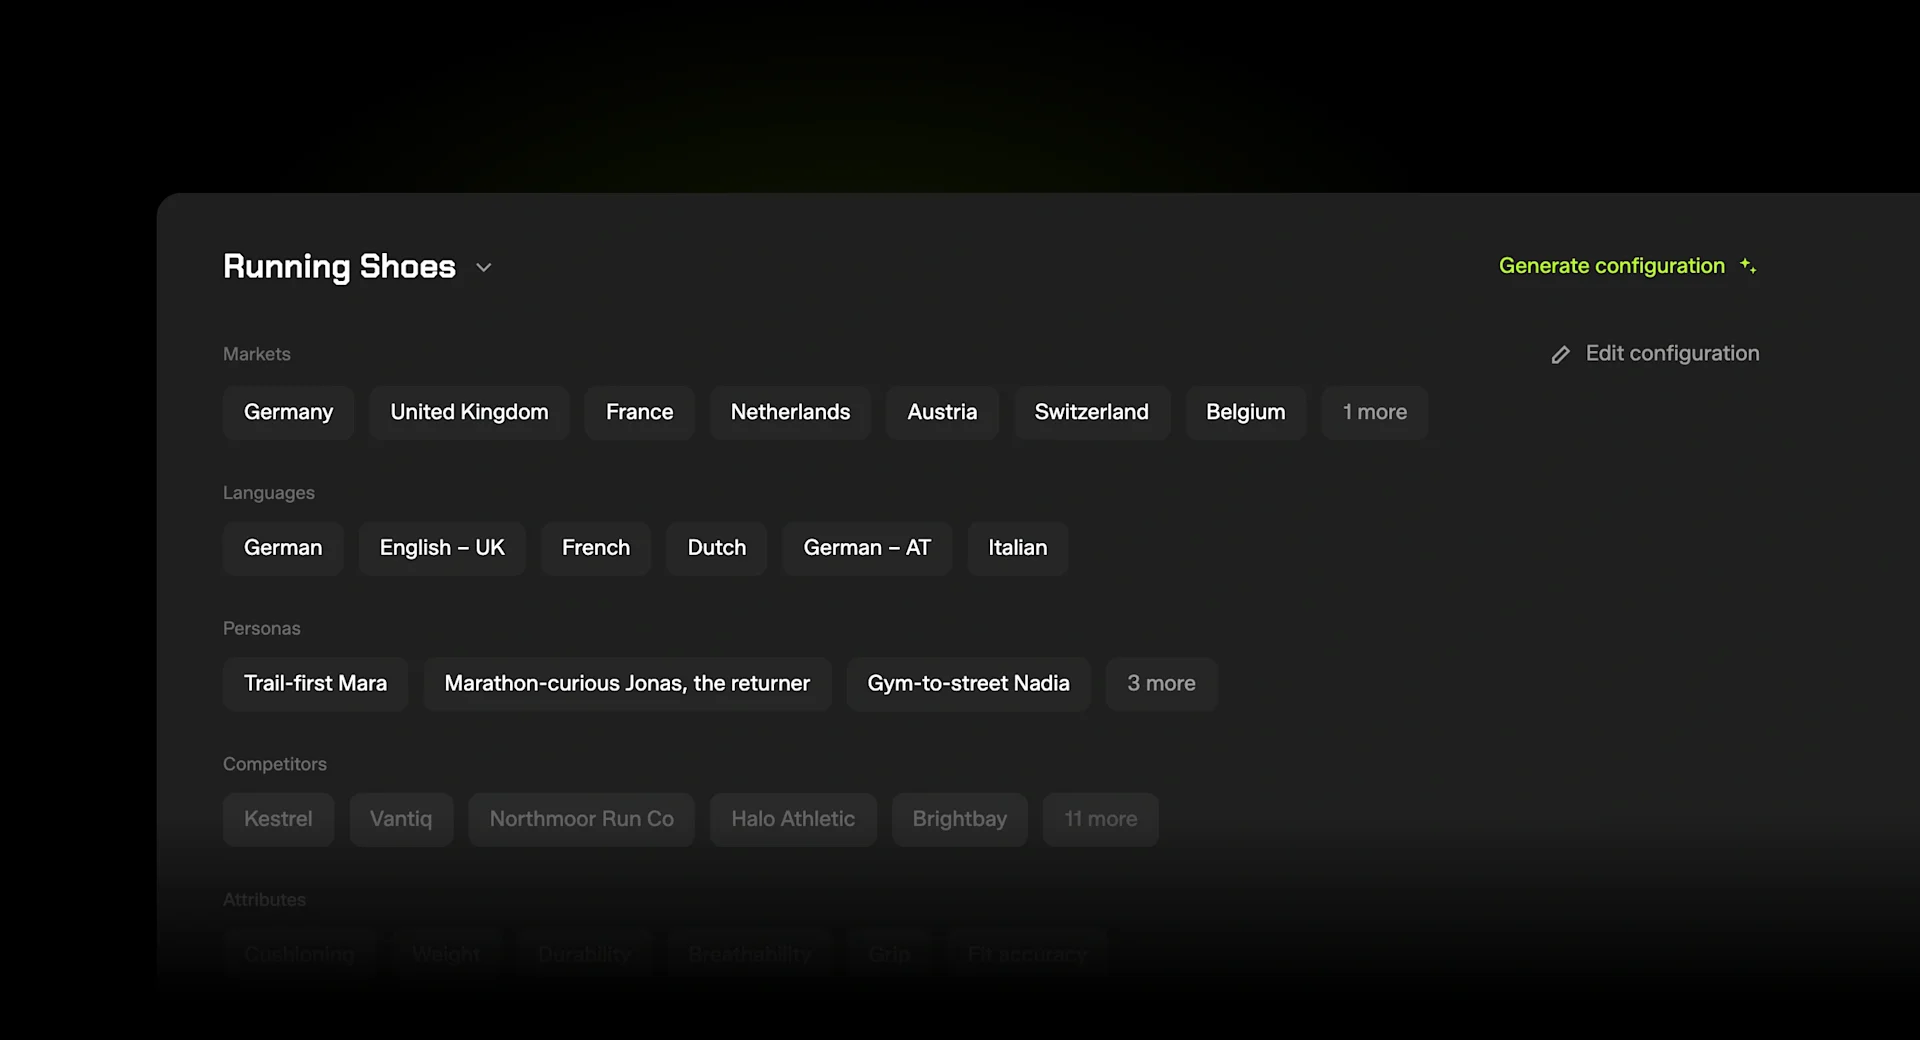
Task: Choose the Switzerland market chip
Action: pos(1091,412)
